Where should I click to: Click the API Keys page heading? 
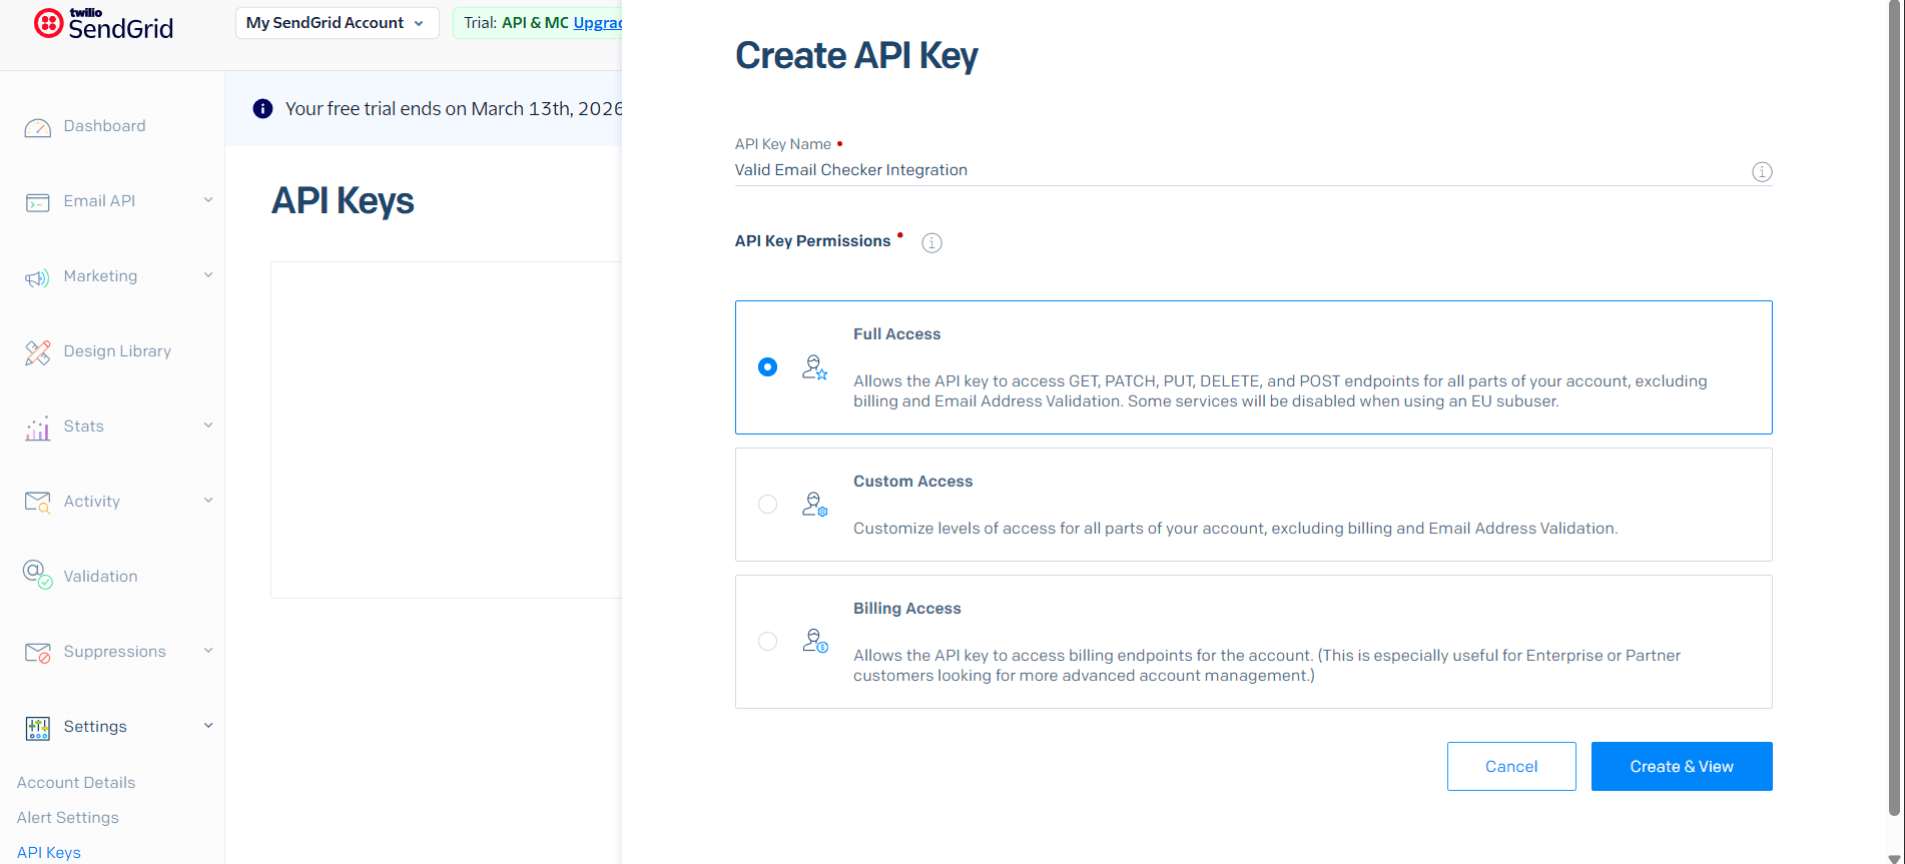coord(342,201)
